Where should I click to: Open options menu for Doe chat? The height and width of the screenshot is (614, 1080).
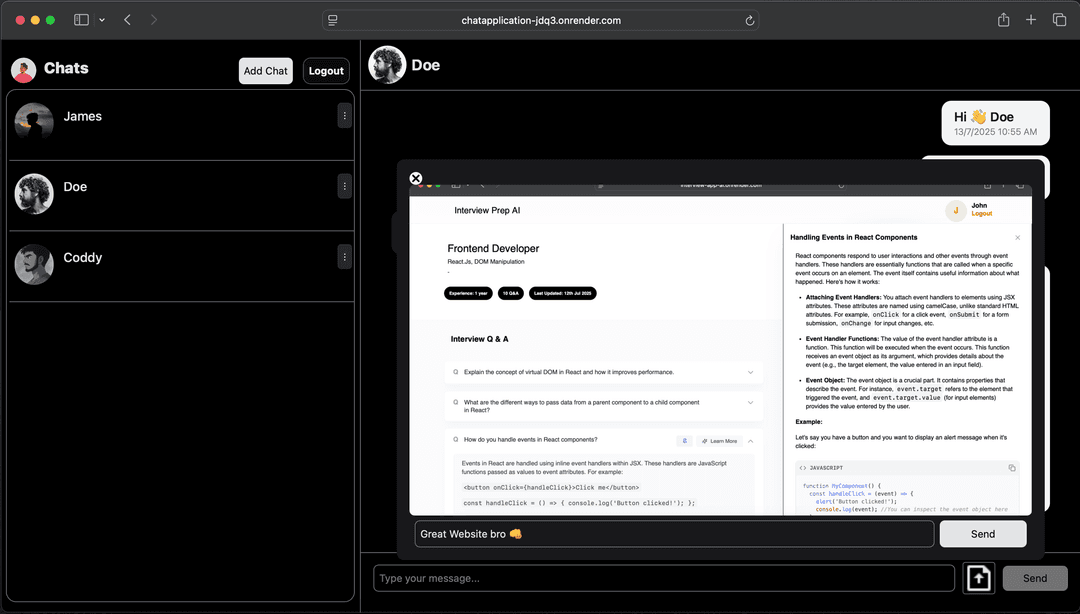[345, 186]
